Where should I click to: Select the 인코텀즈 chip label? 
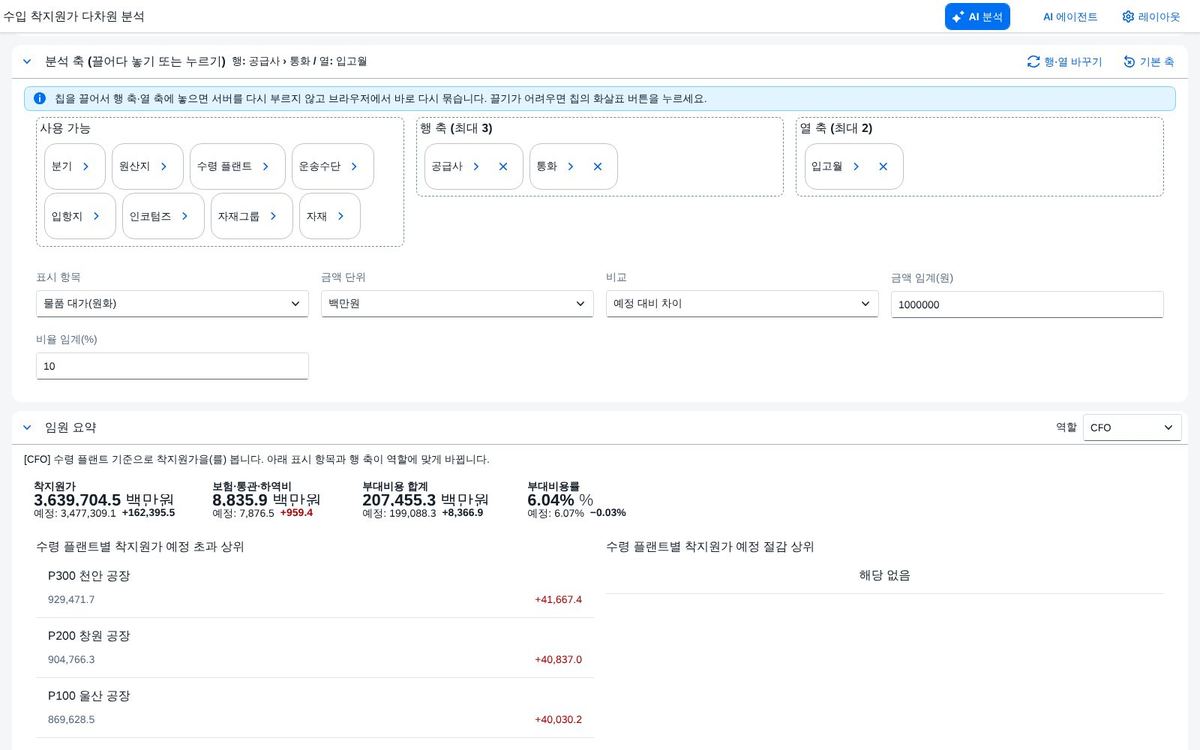(x=151, y=216)
